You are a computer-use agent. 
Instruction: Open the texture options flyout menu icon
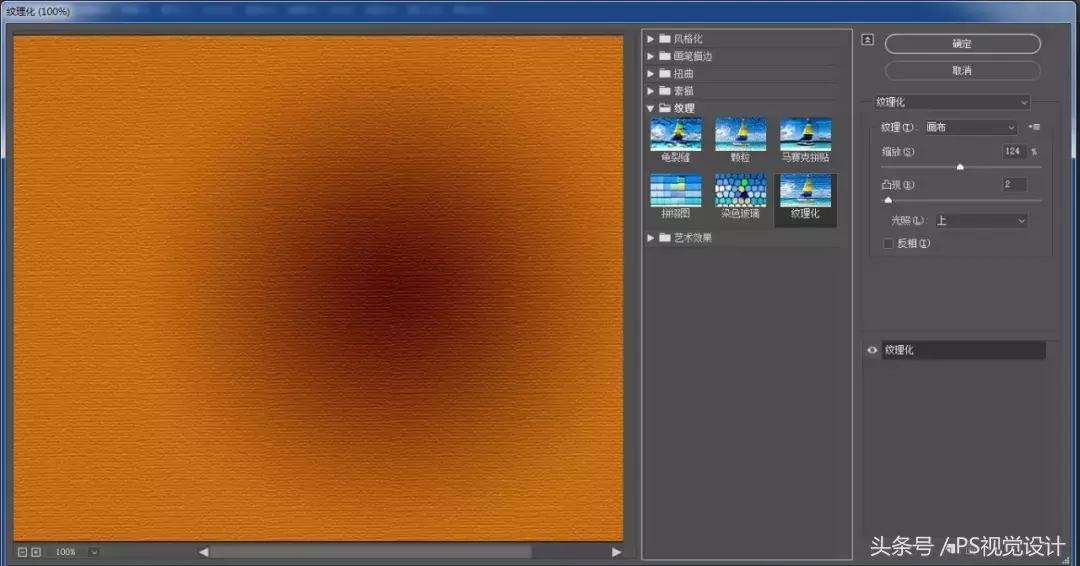coord(1034,127)
